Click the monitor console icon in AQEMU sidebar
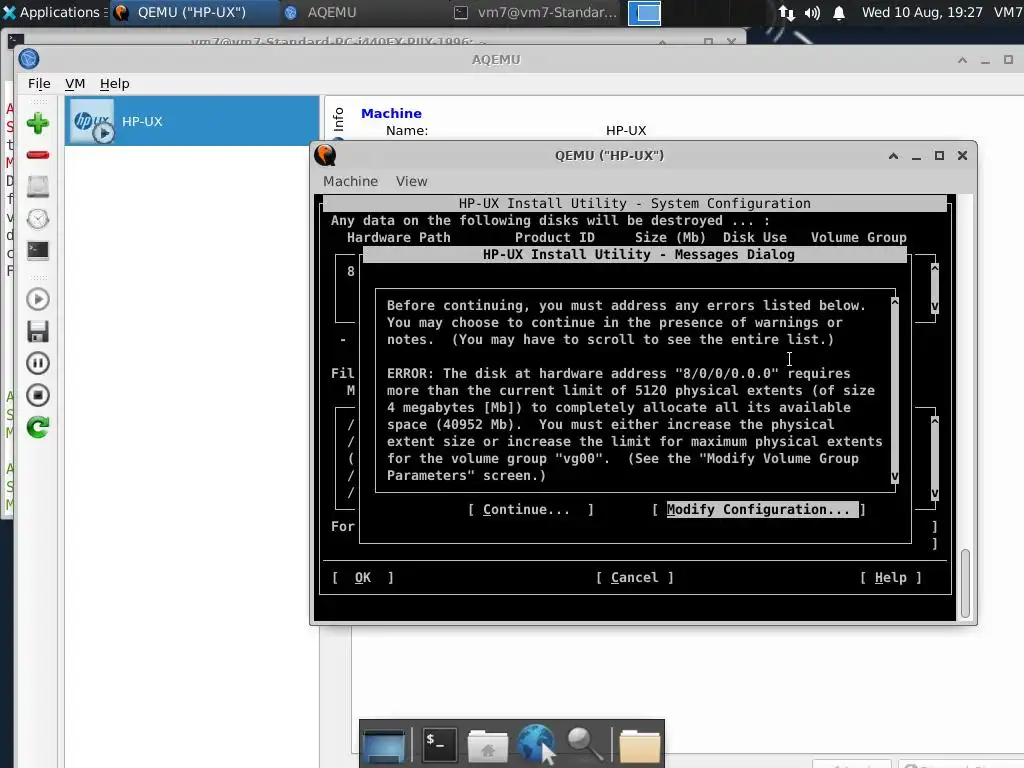The height and width of the screenshot is (768, 1024). (x=38, y=251)
